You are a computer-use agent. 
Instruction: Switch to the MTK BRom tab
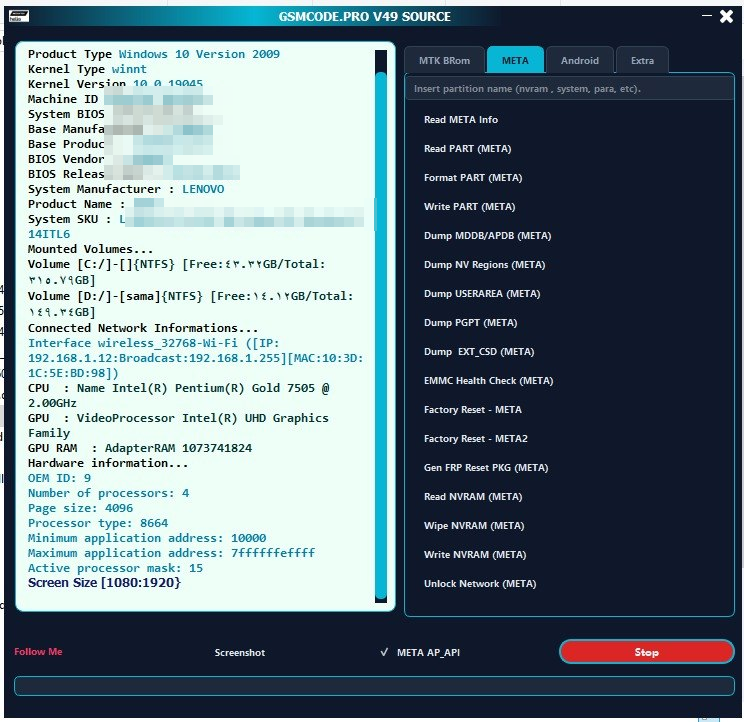click(x=444, y=60)
